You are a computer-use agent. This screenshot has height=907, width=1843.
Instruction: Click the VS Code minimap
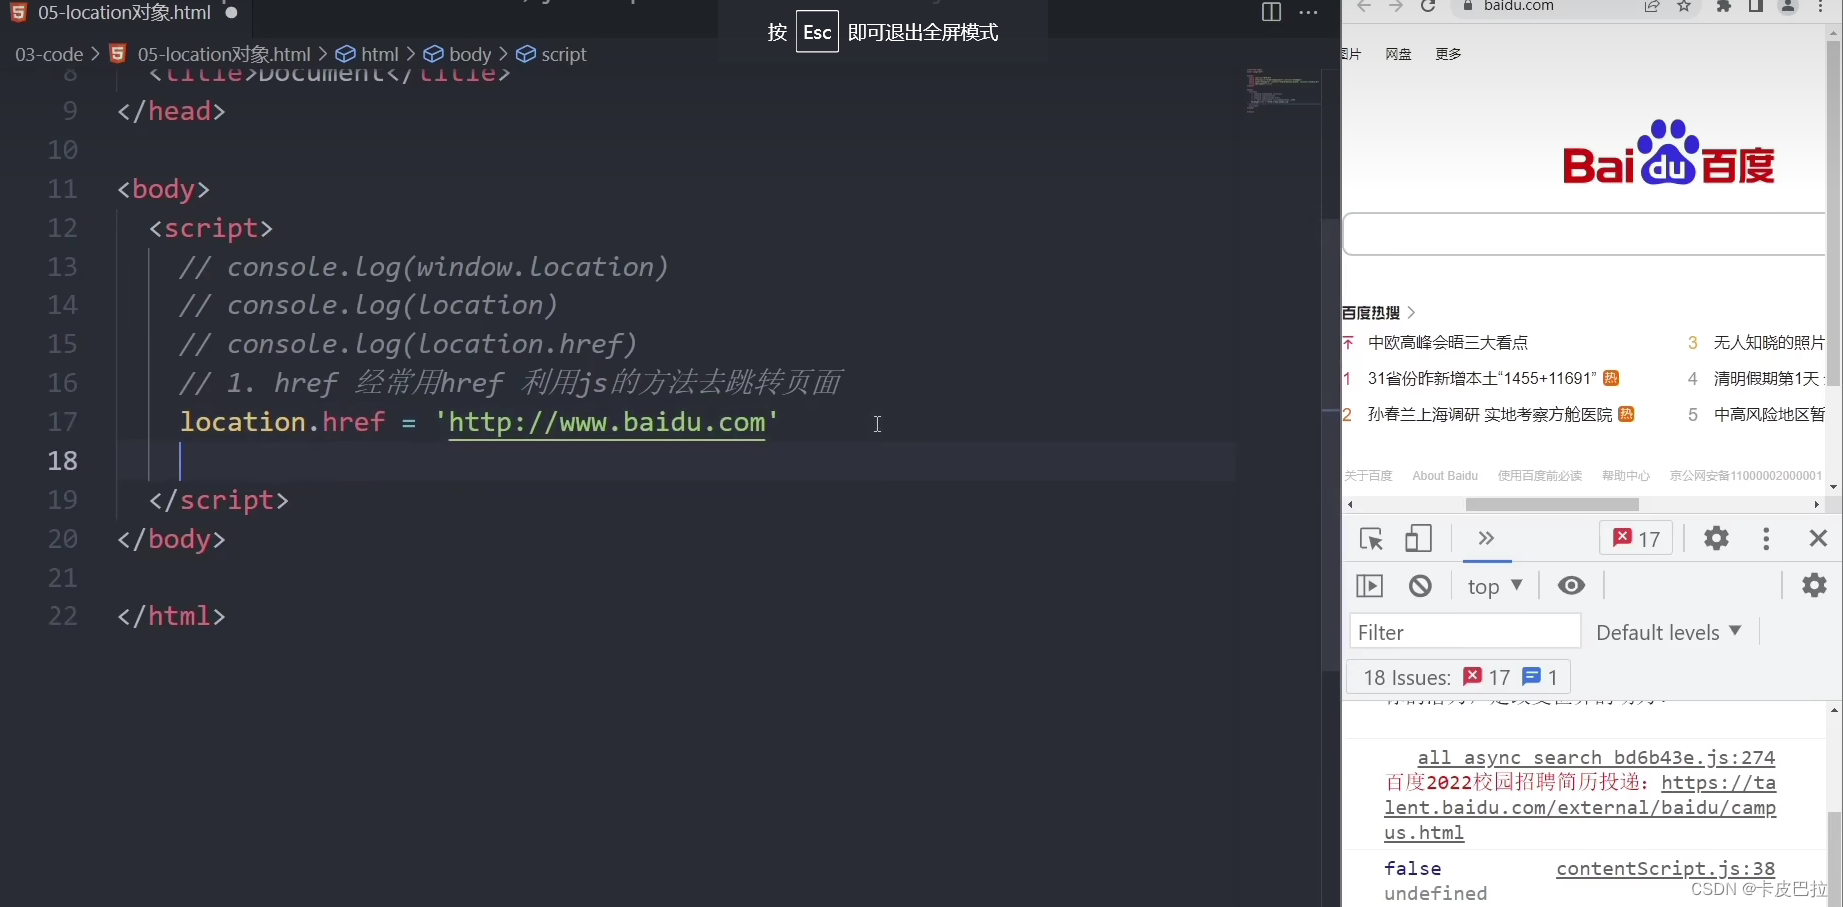1283,90
